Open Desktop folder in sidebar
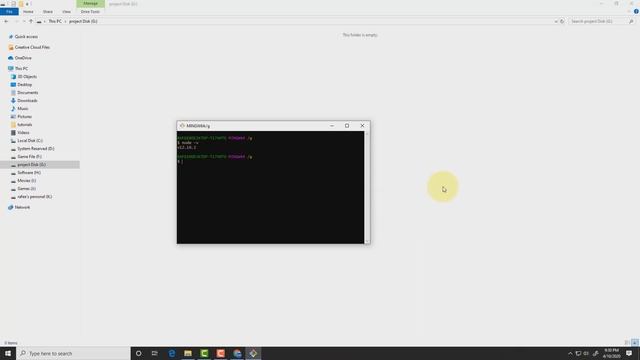 click(24, 84)
